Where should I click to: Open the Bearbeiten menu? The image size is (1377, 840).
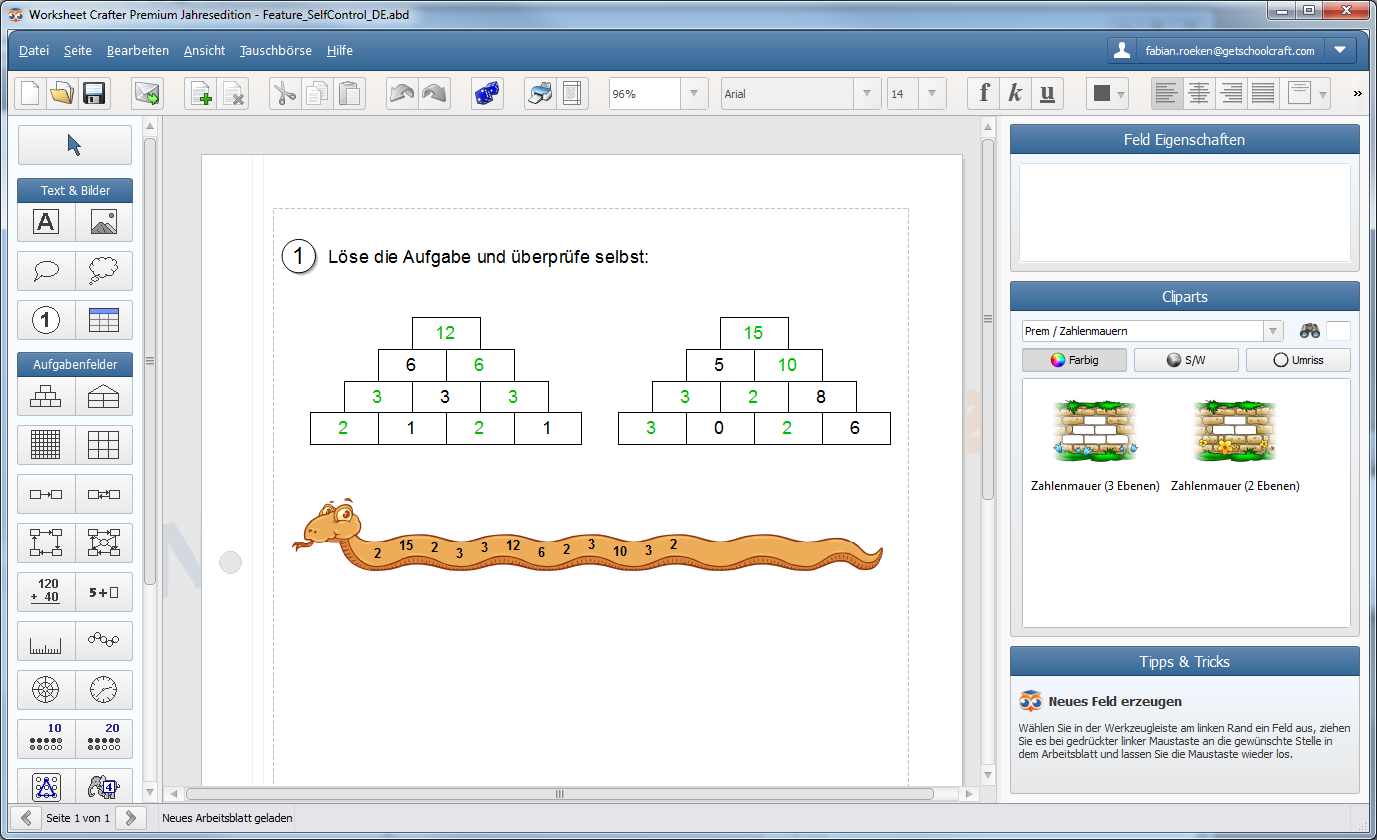pos(138,50)
